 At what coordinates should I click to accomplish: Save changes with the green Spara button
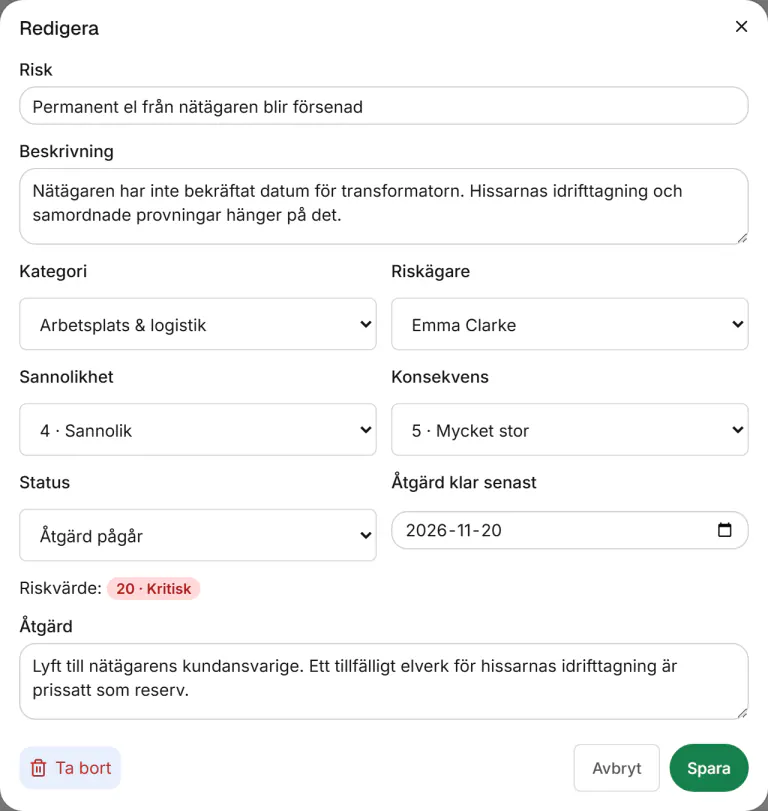point(709,768)
